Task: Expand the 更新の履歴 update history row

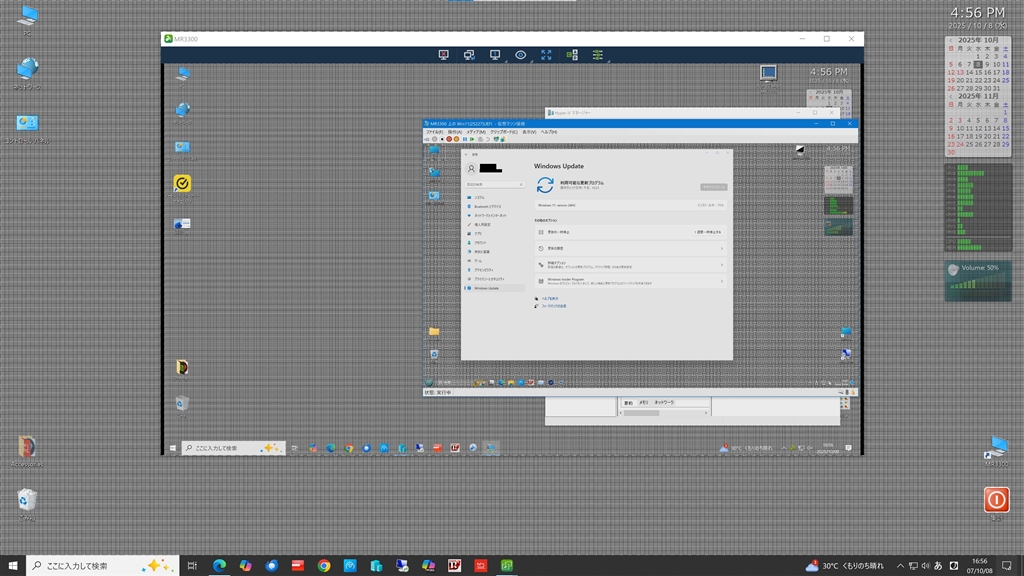Action: tap(629, 248)
